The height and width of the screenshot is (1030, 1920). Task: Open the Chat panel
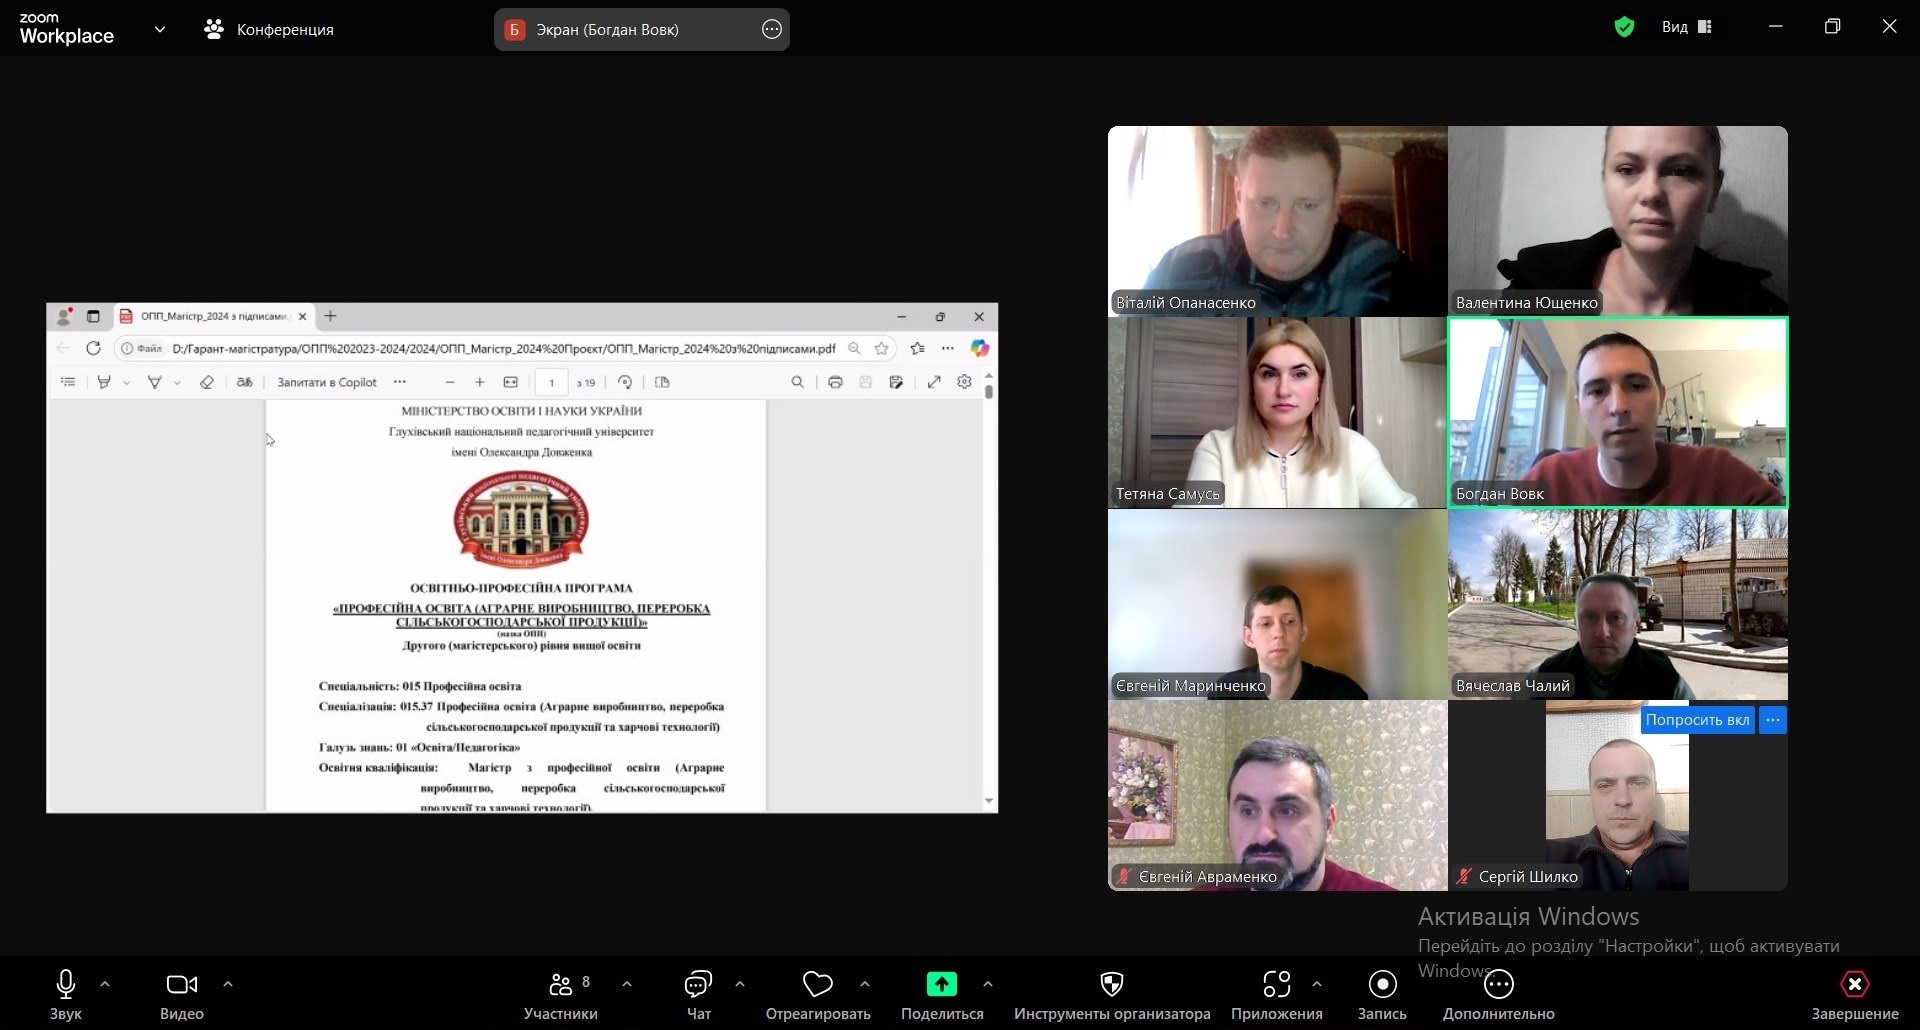[x=698, y=986]
